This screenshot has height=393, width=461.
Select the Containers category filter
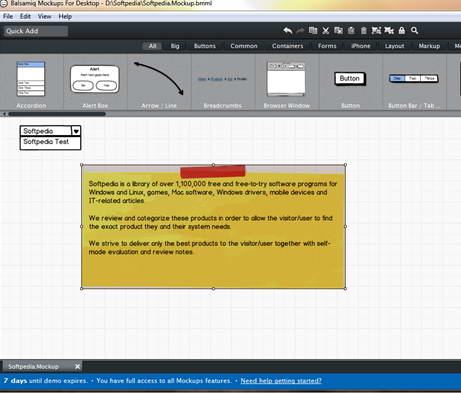click(x=287, y=46)
